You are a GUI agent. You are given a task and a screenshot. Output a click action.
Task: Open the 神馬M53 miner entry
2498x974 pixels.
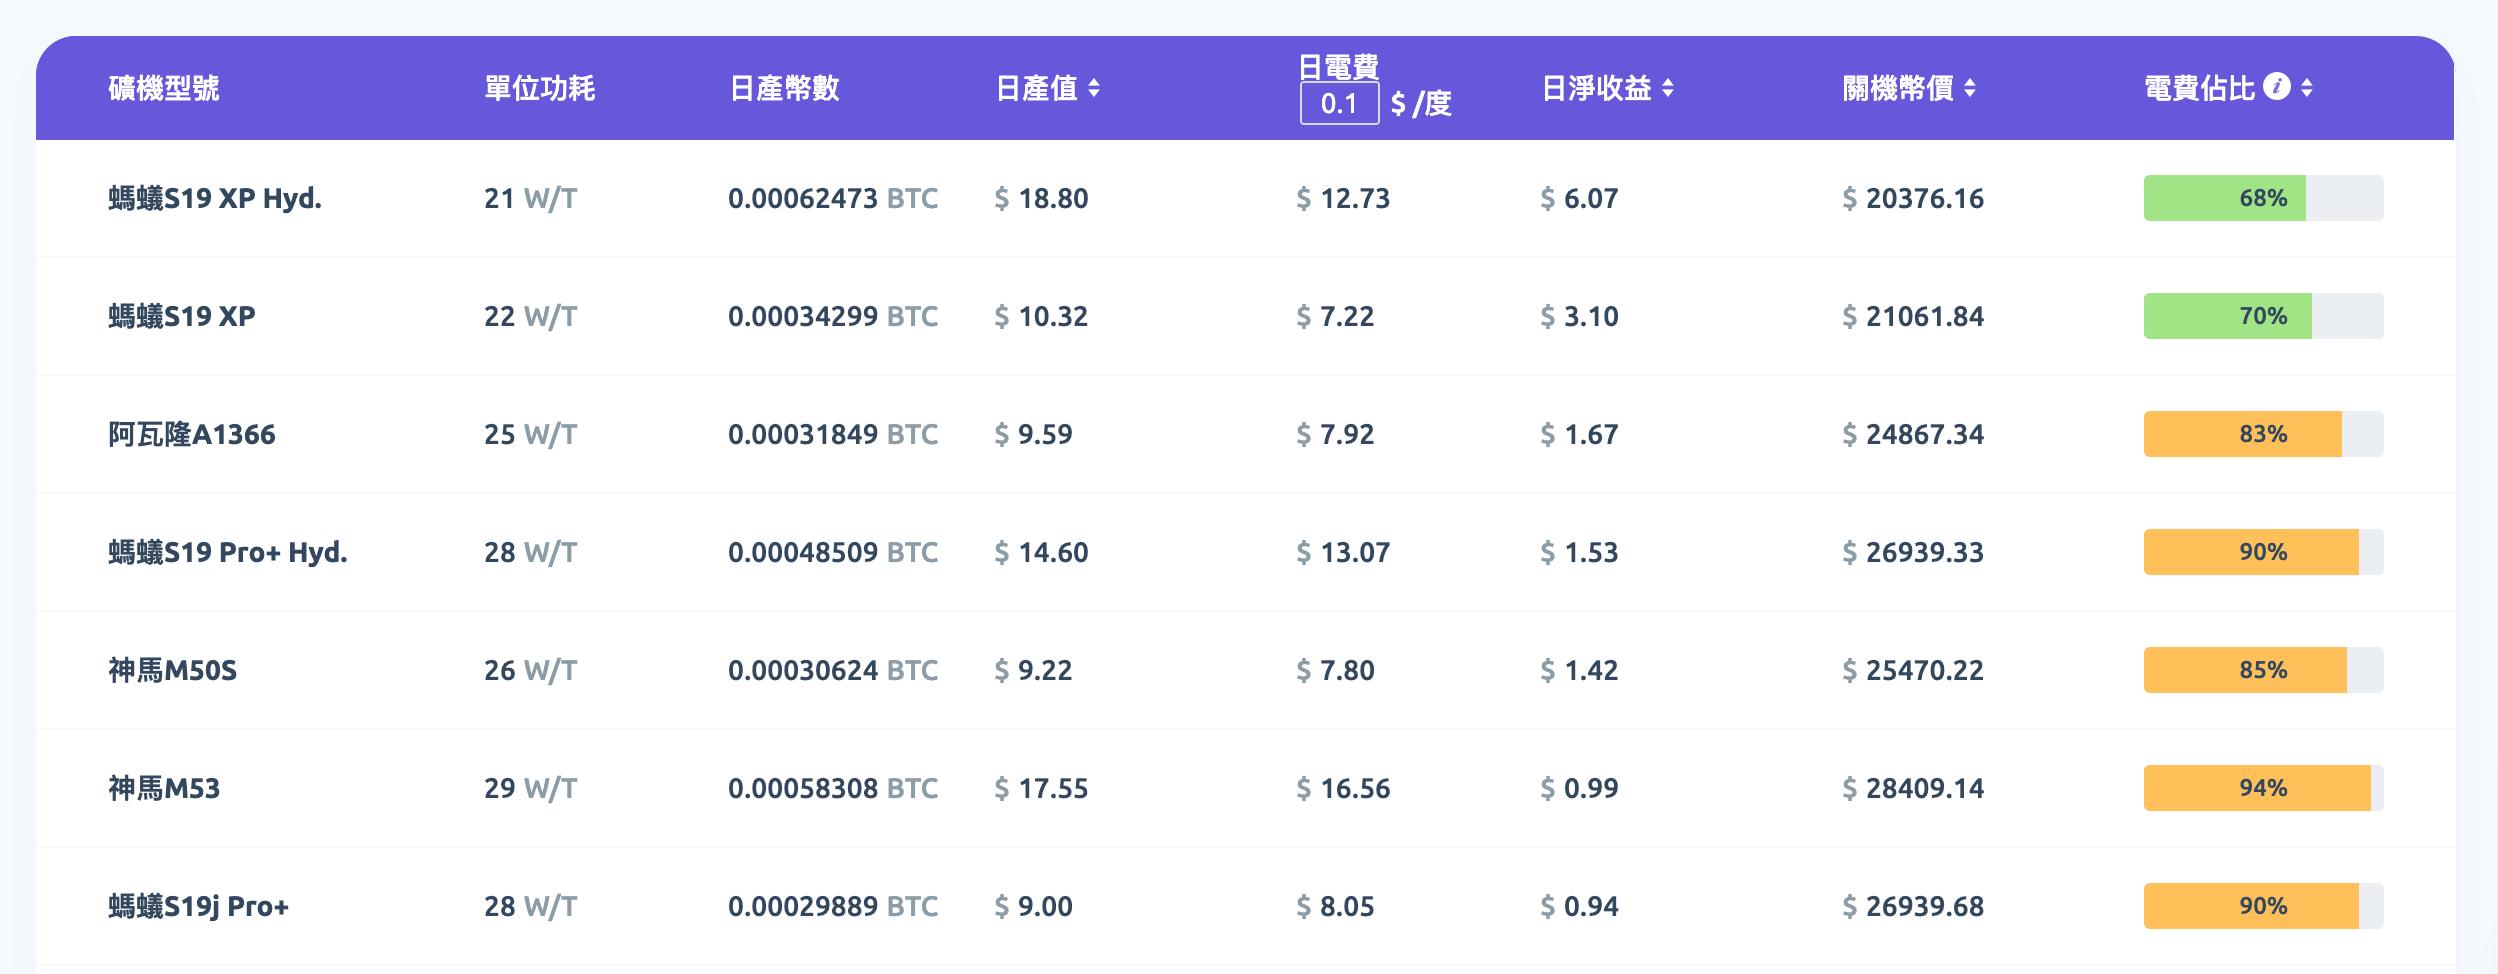(164, 788)
